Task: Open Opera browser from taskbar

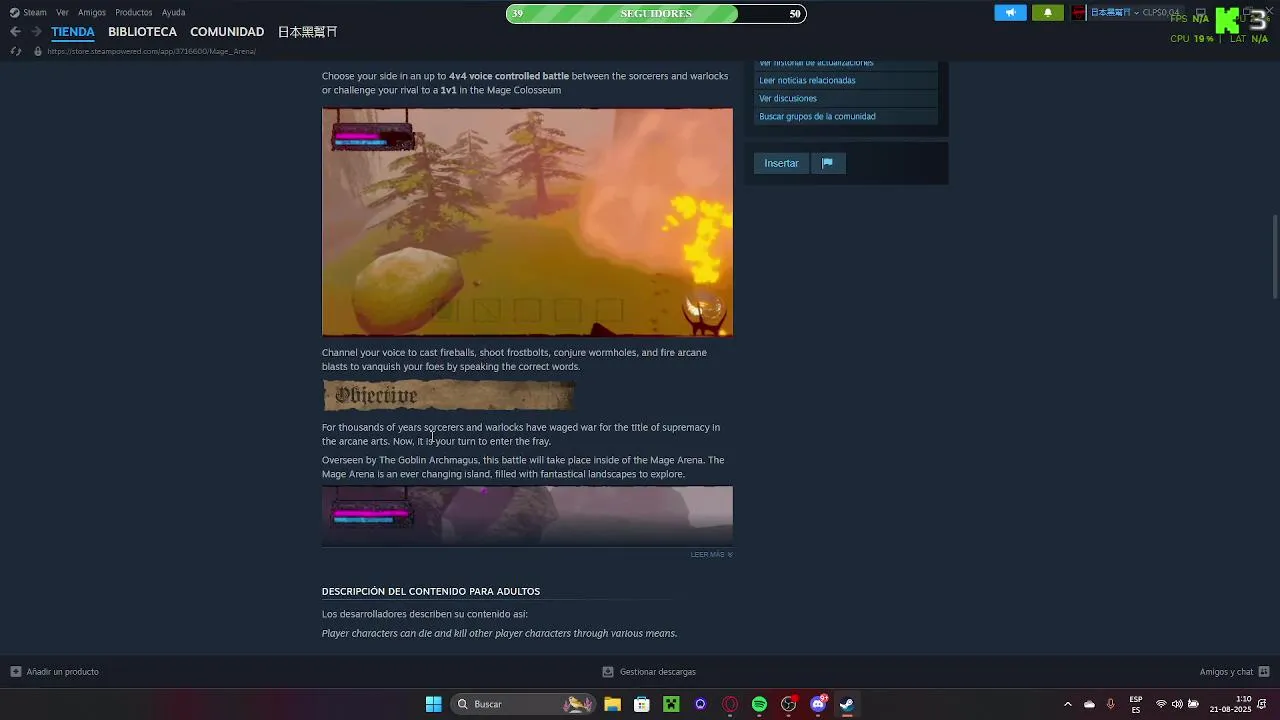Action: click(730, 704)
